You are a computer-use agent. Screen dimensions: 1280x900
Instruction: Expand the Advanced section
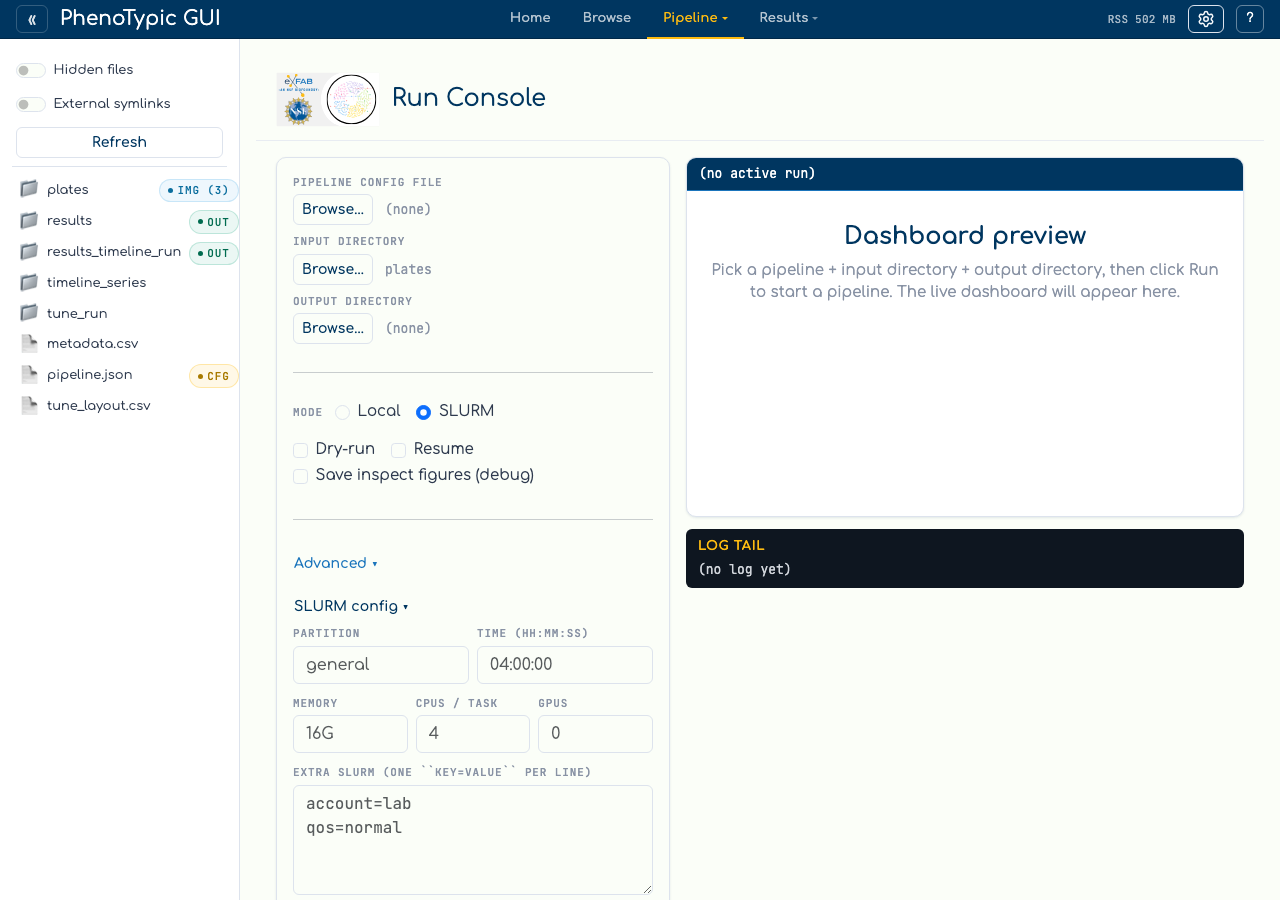click(x=336, y=563)
